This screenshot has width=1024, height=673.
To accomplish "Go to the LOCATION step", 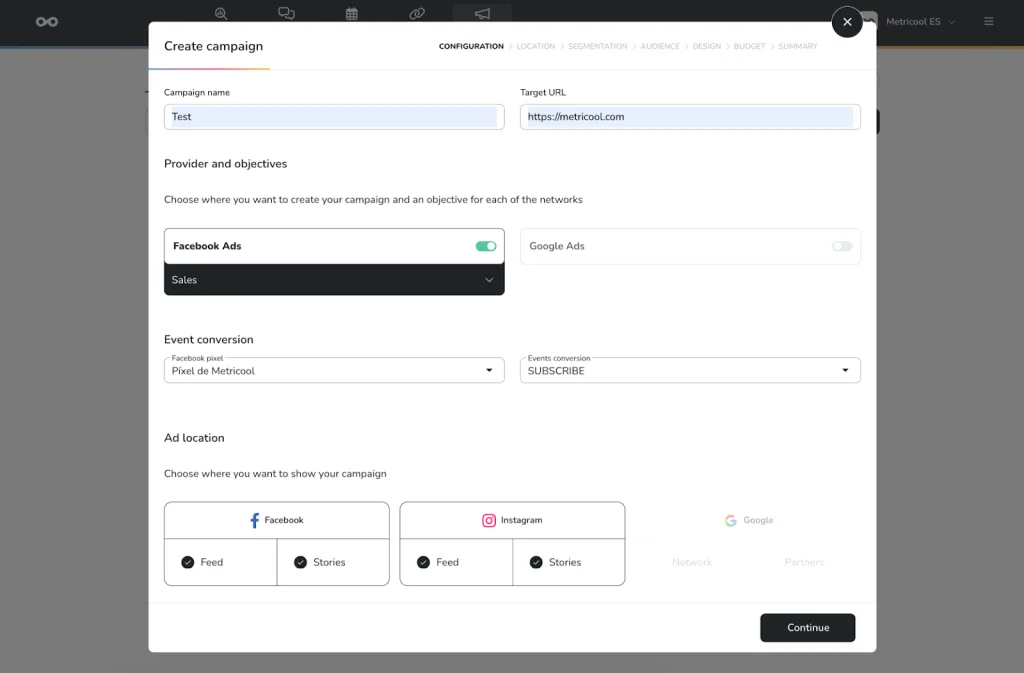I will 536,46.
